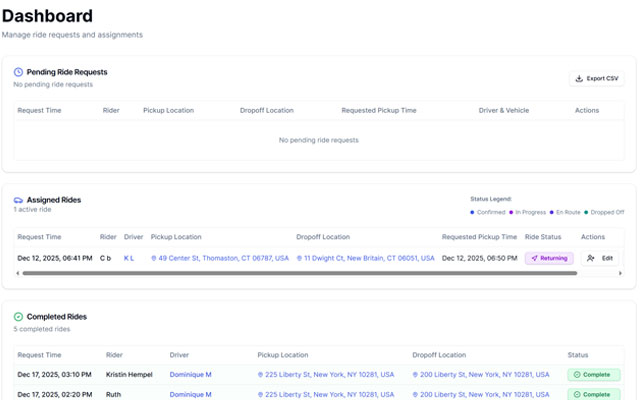Screen dimensions: 640x400
Task: Click Status header in Completed Rides table
Action: click(x=578, y=355)
